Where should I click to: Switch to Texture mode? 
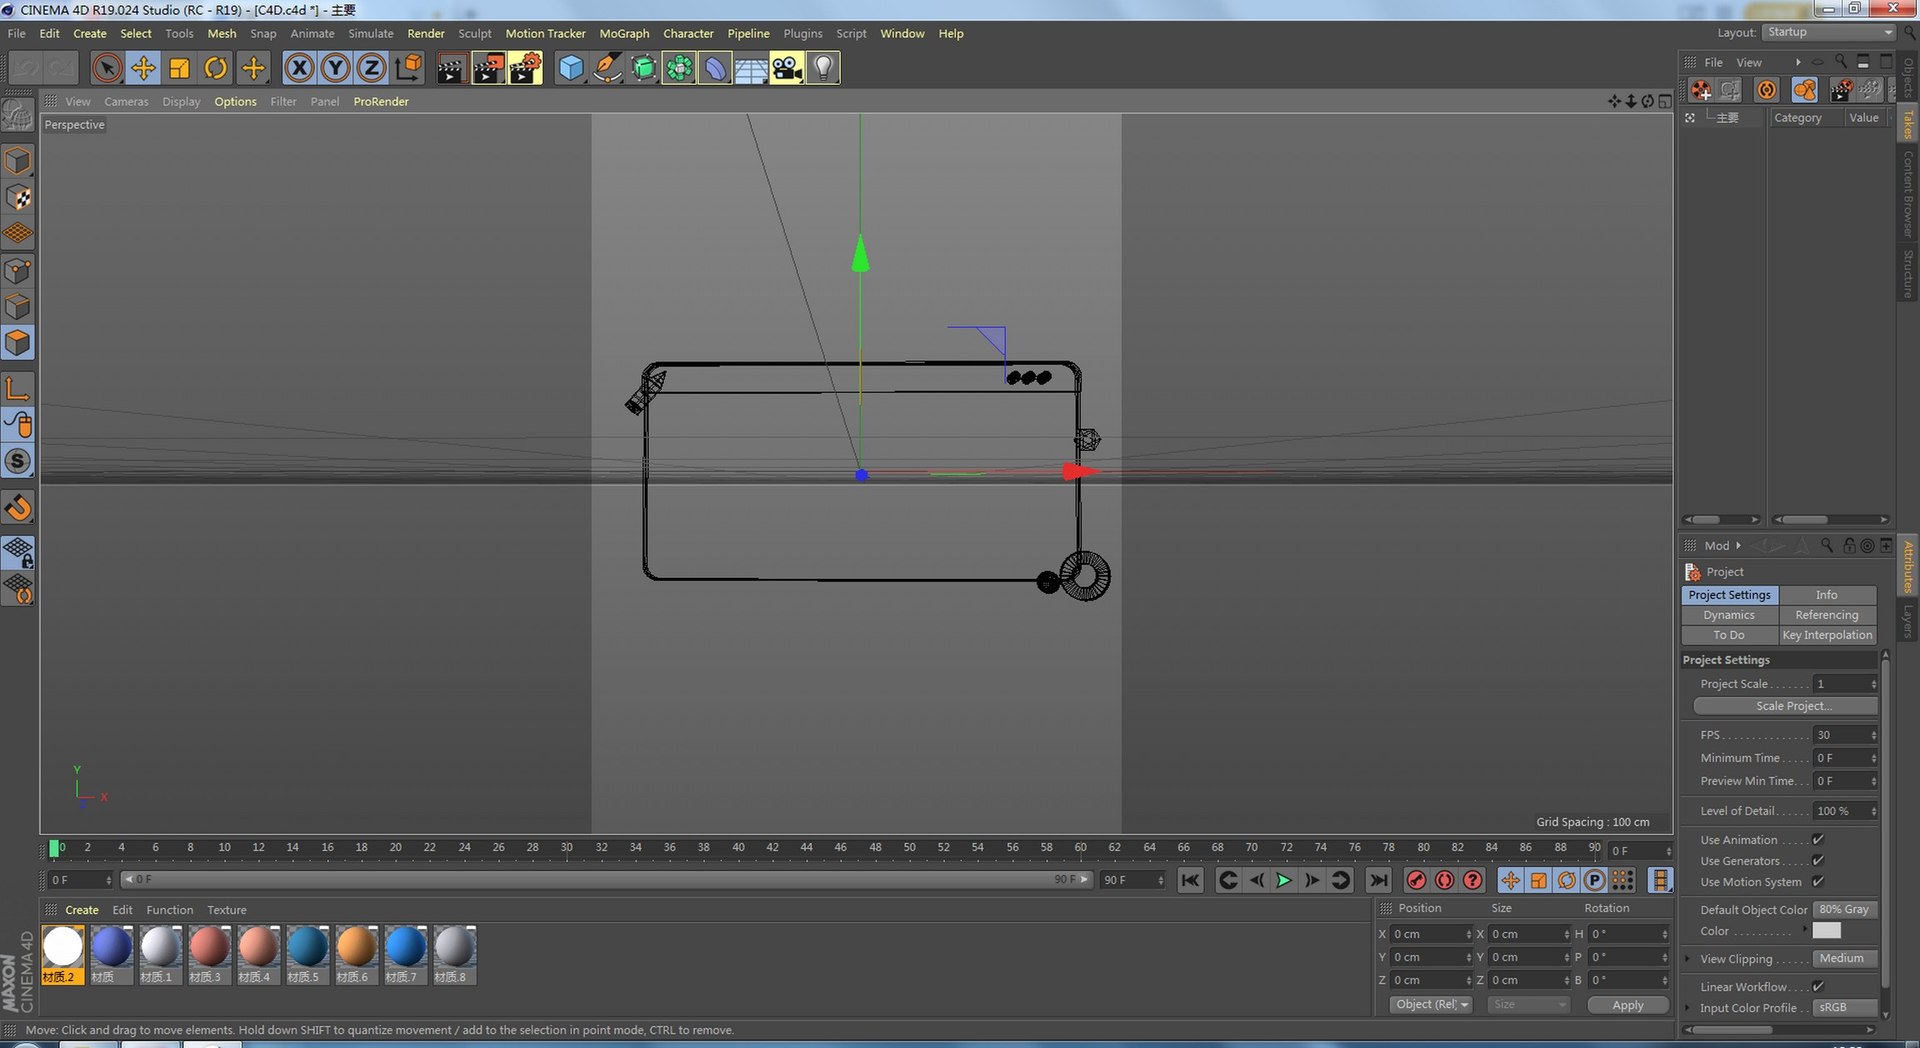pyautogui.click(x=18, y=198)
